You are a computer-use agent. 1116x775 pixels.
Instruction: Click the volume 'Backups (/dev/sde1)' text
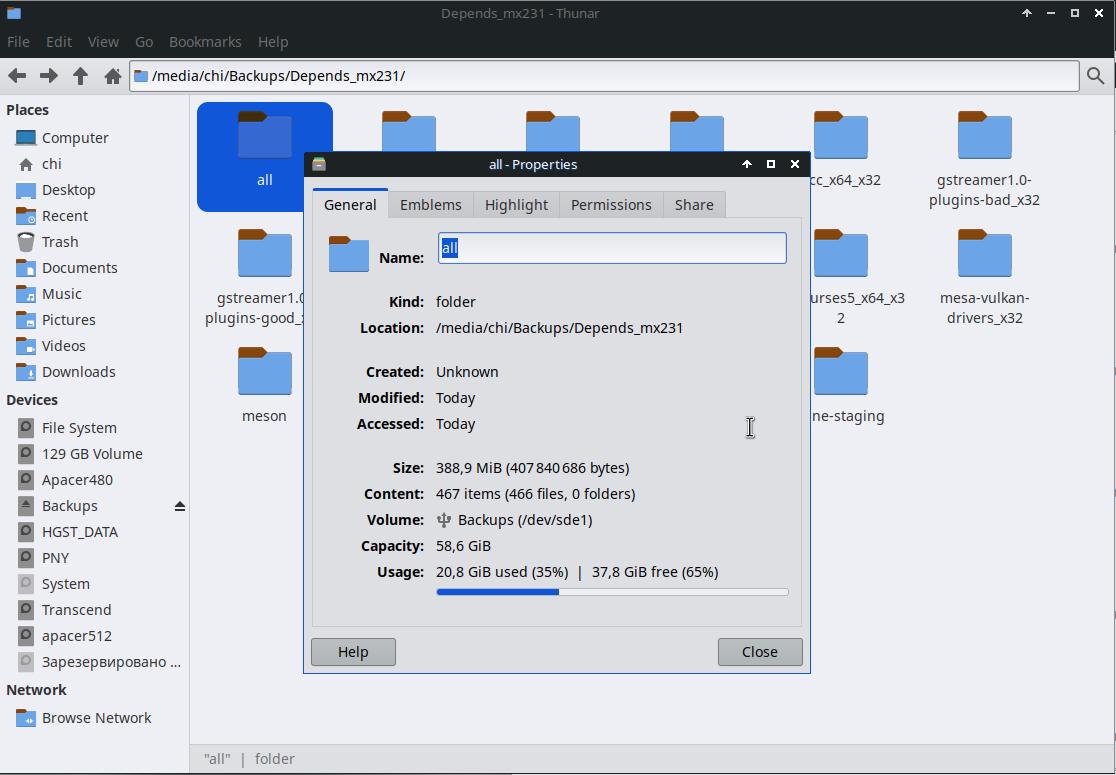click(x=525, y=520)
